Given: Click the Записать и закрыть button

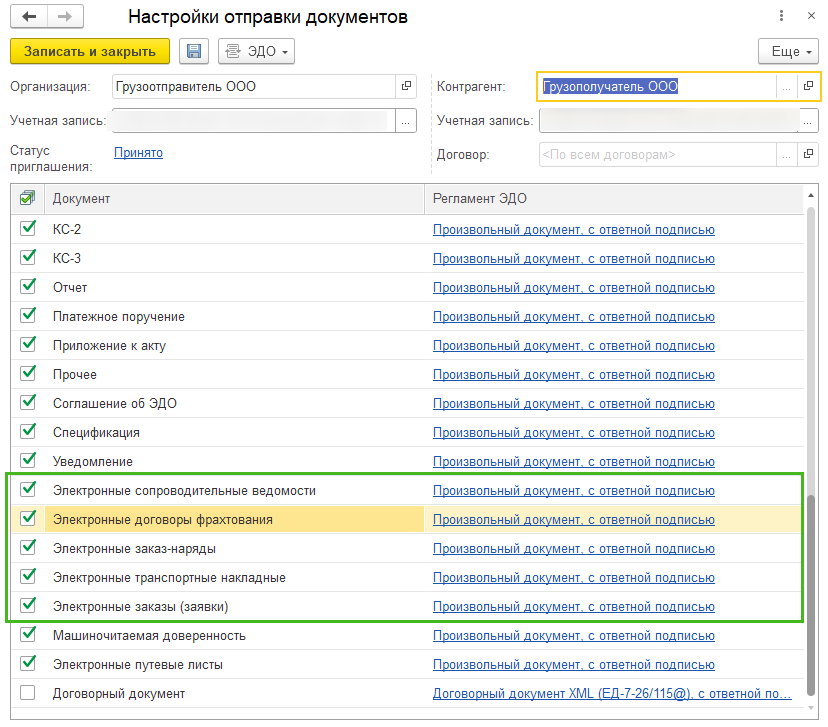Looking at the screenshot, I should point(90,51).
